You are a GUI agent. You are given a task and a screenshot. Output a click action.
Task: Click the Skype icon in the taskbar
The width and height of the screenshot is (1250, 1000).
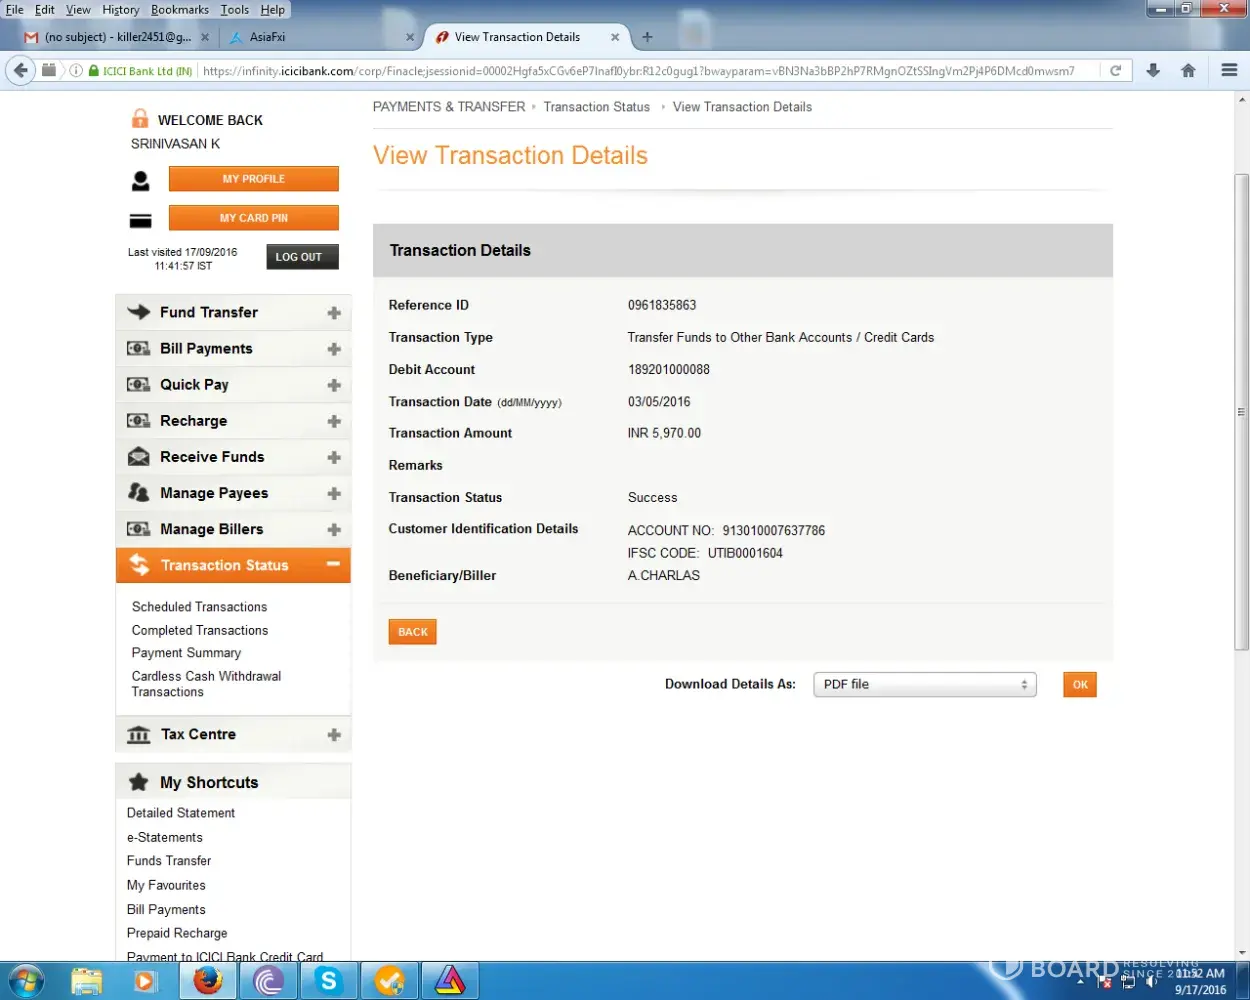pos(328,981)
